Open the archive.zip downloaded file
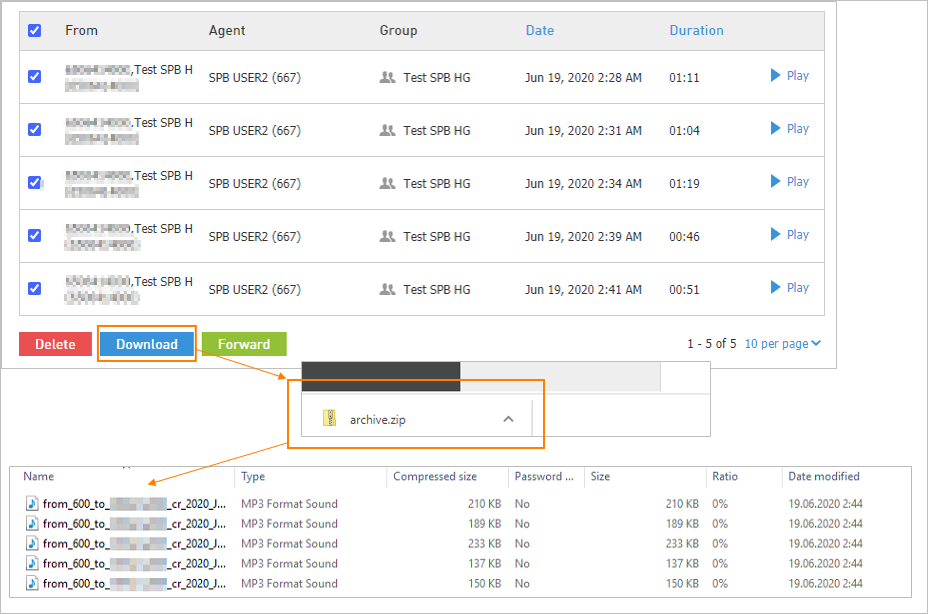The height and width of the screenshot is (614, 928). click(378, 420)
